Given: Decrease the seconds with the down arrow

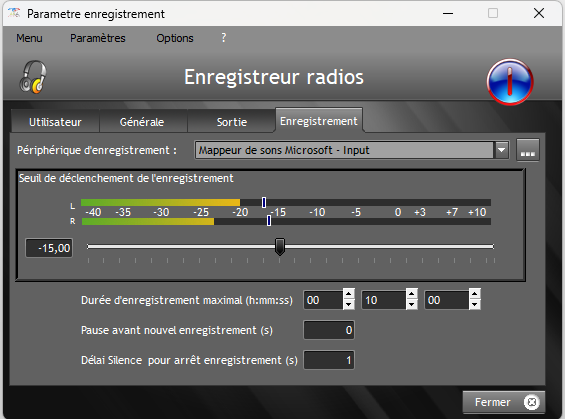Looking at the screenshot, I should (475, 305).
